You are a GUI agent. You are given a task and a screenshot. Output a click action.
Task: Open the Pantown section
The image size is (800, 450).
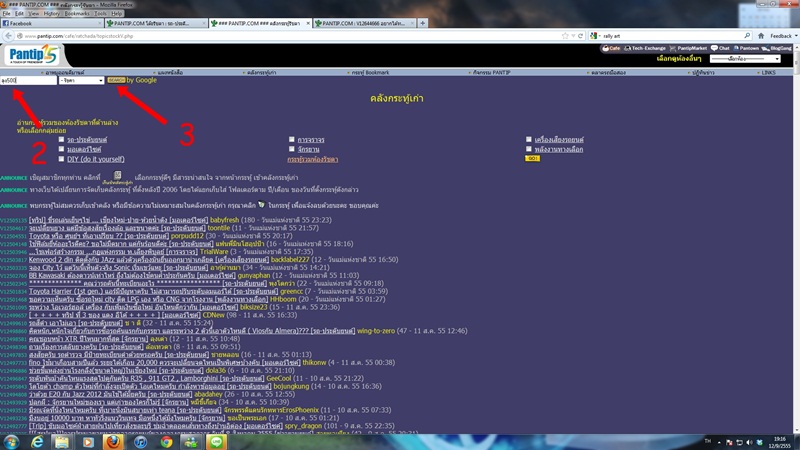(745, 48)
